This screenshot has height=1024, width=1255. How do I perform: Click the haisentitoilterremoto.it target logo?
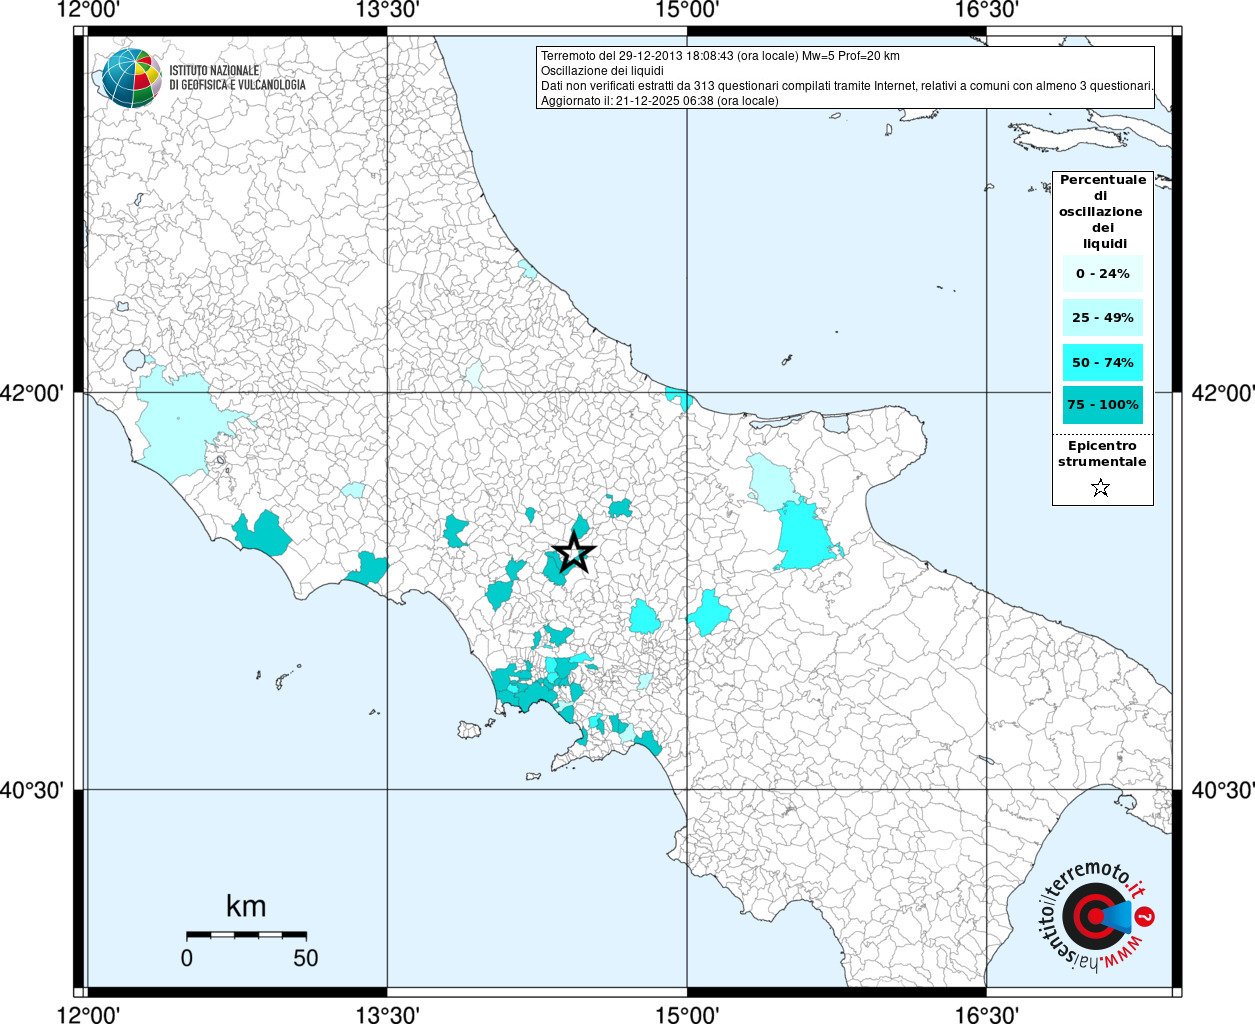(1097, 916)
